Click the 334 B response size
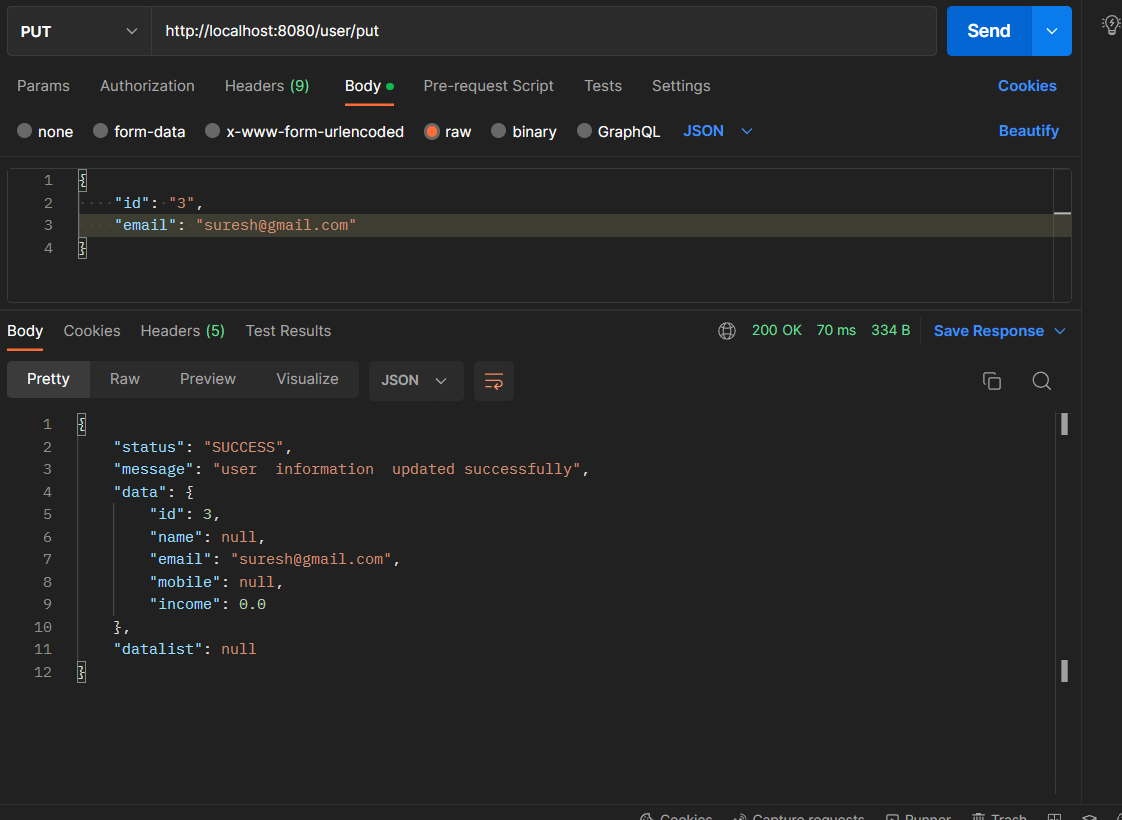The height and width of the screenshot is (820, 1122). click(x=890, y=331)
